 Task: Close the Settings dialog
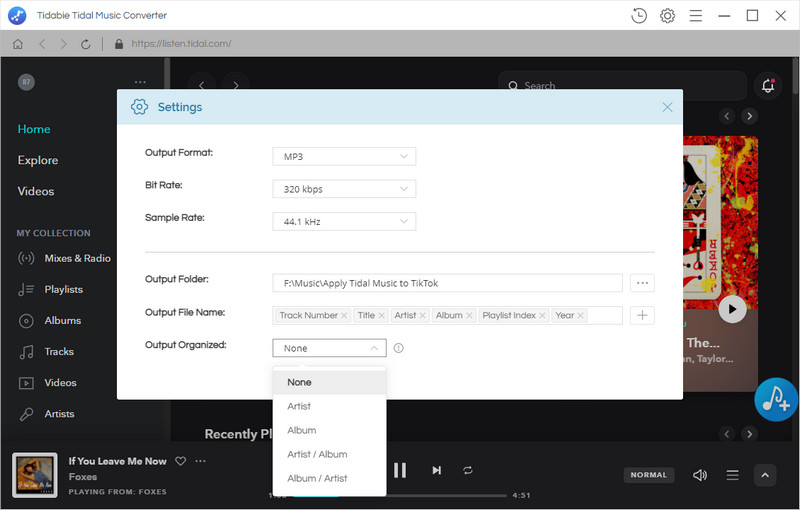667,107
